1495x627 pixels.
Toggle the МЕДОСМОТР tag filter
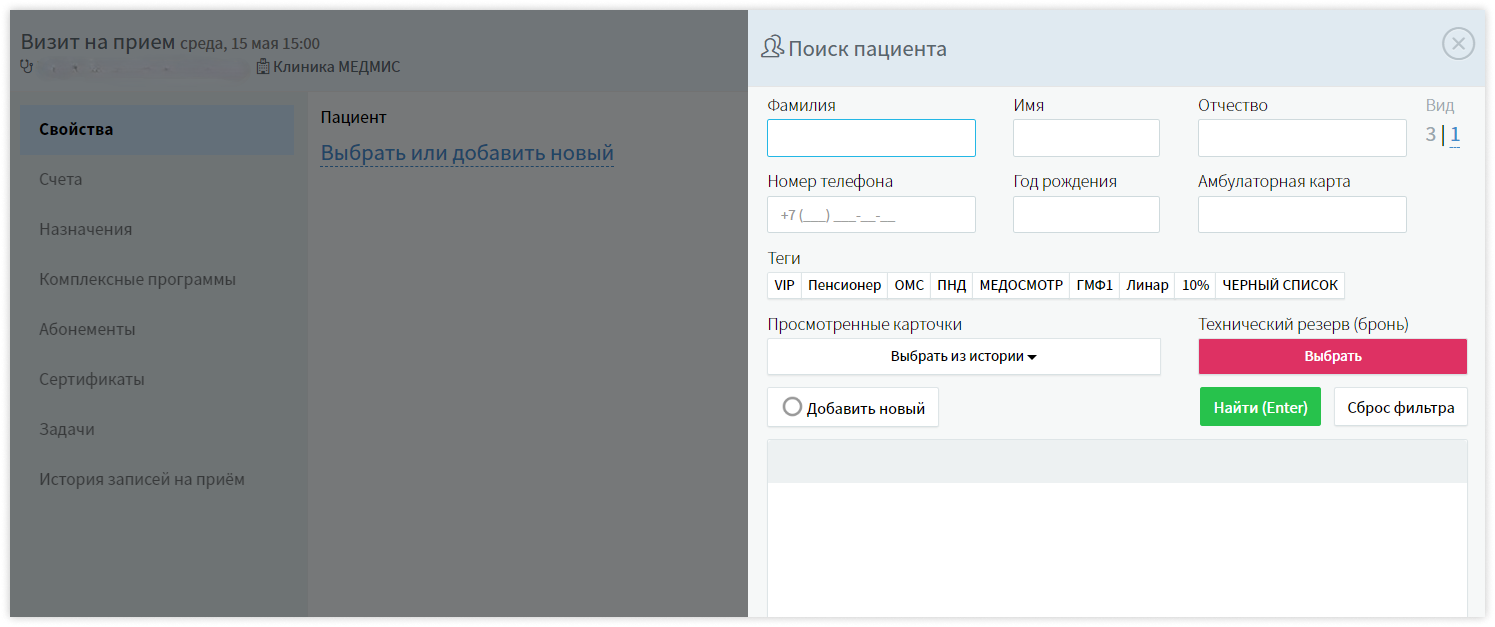(x=1021, y=285)
